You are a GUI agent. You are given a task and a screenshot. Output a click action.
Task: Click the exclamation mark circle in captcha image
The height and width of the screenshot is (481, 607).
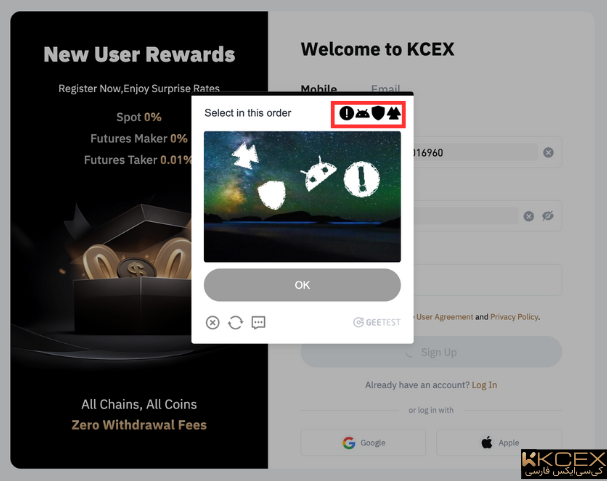coord(362,179)
